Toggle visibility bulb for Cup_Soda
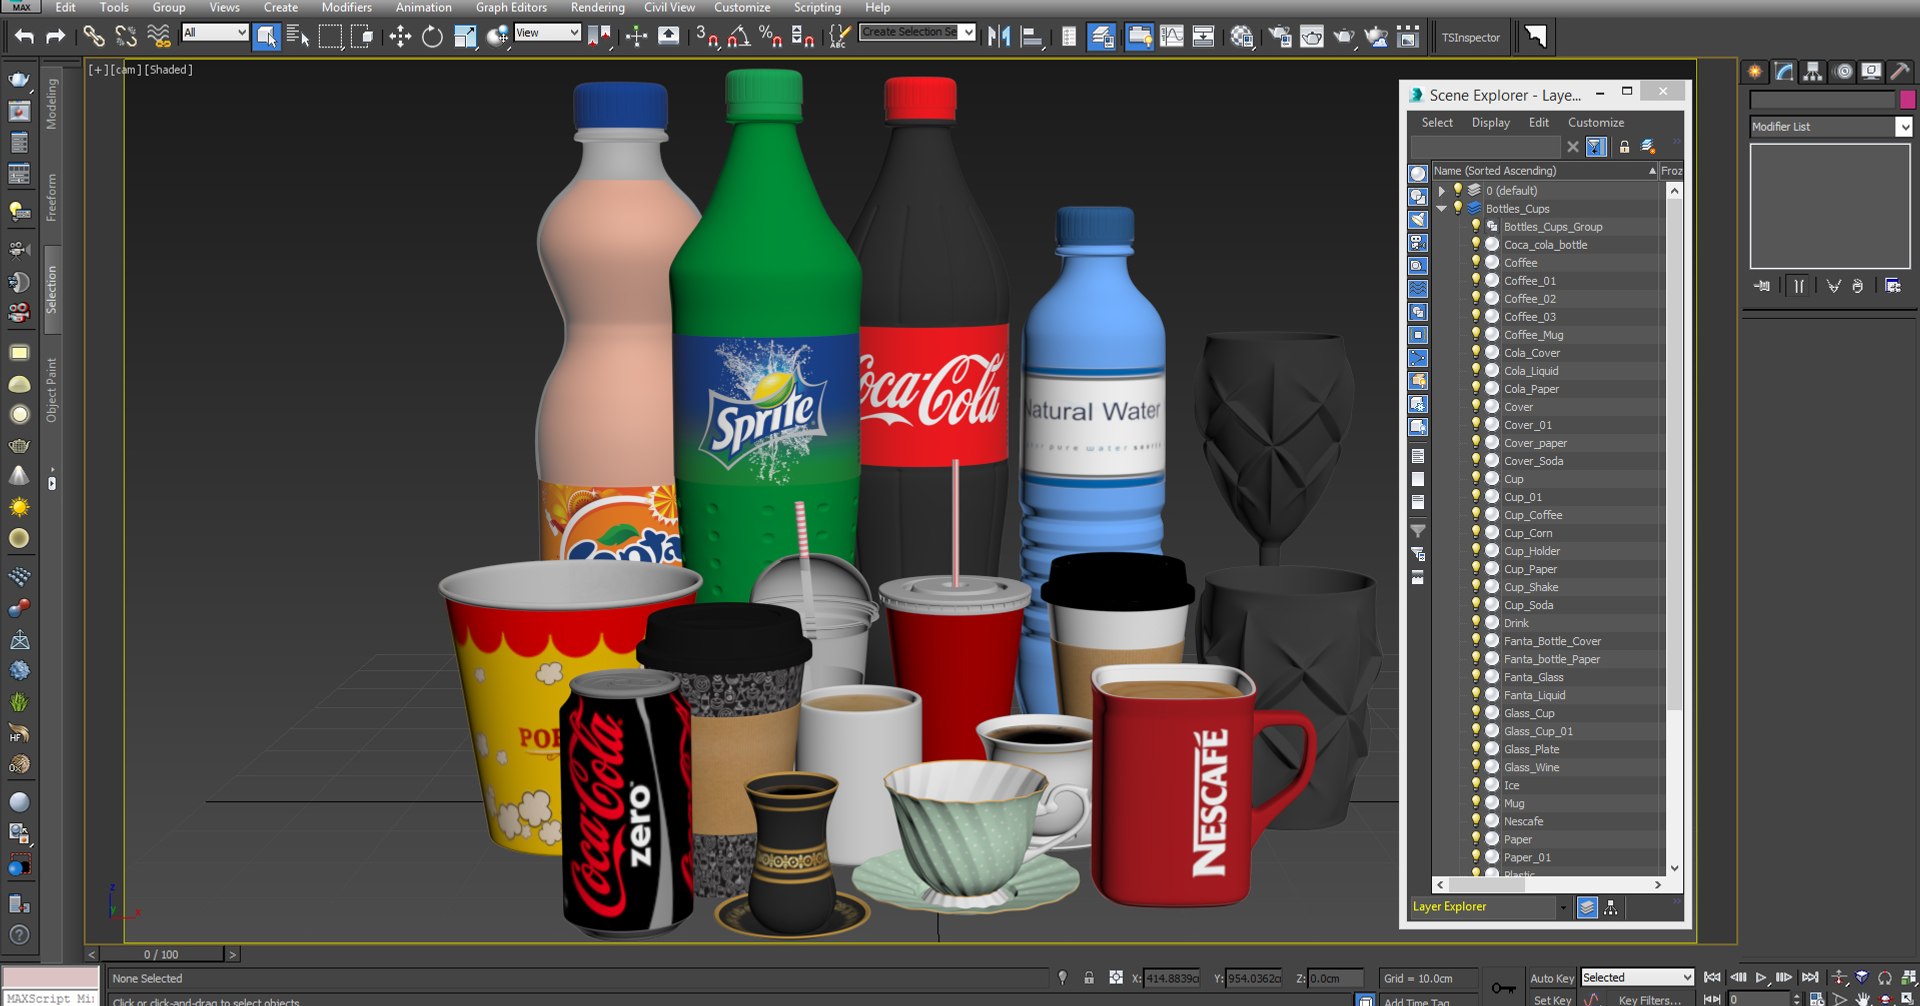Screen dimensions: 1920x1006 pos(1475,604)
